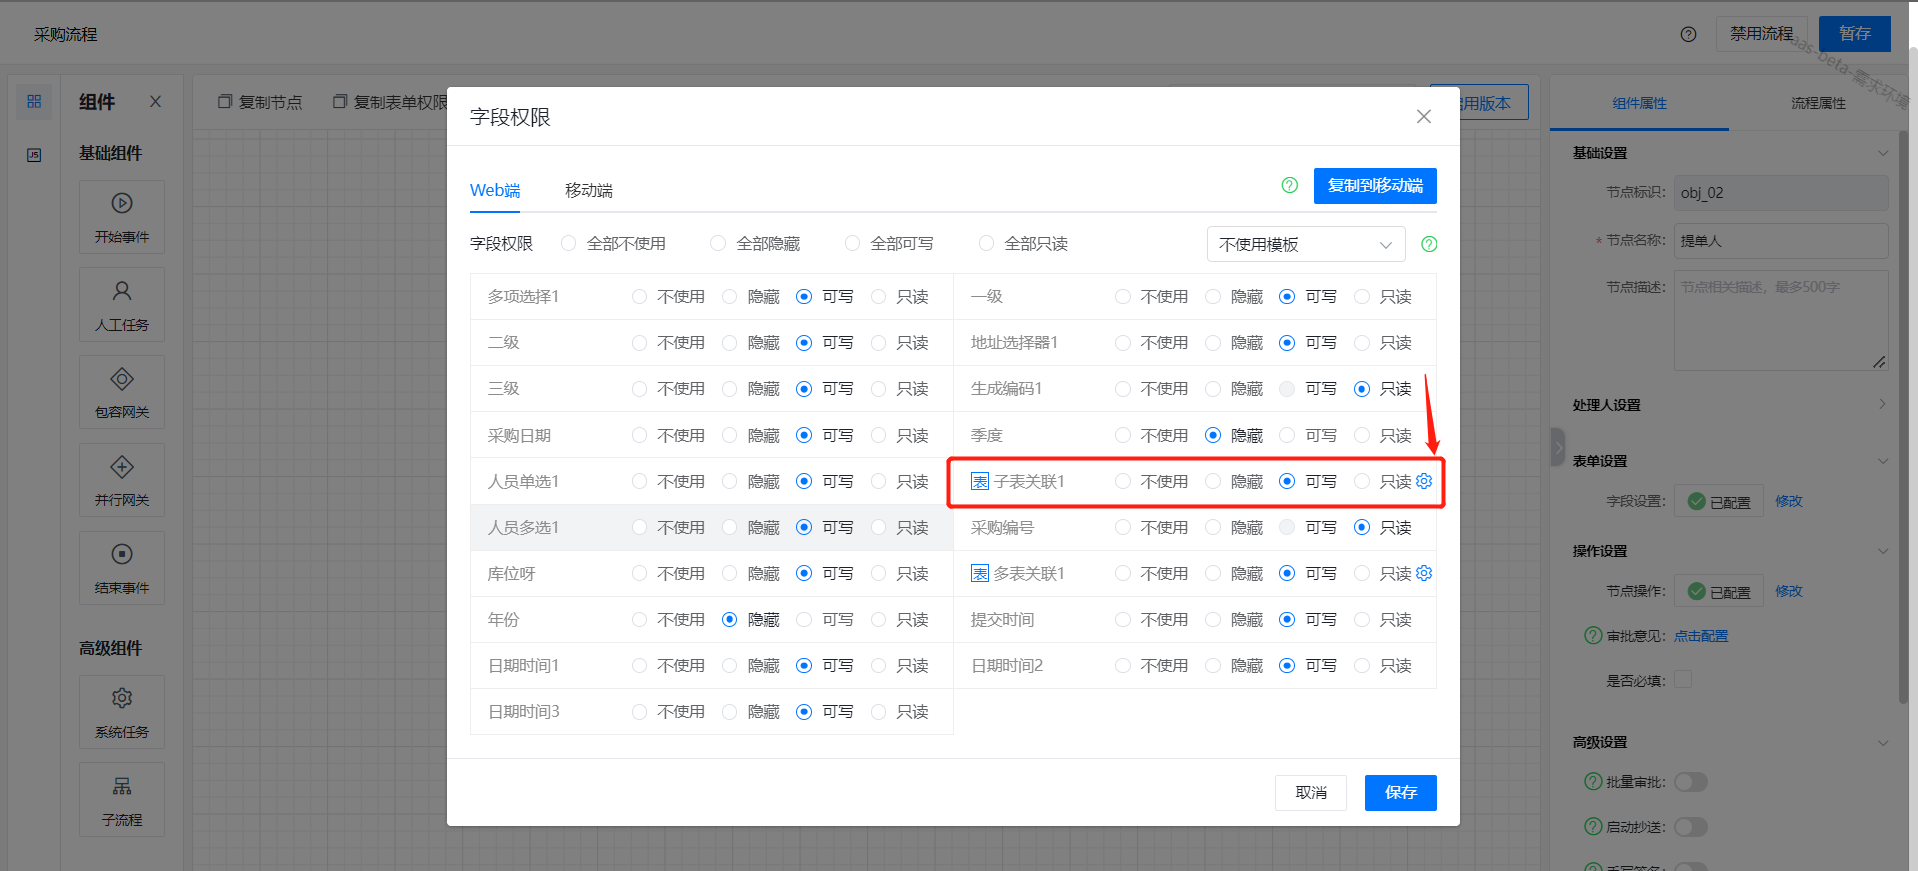Open the 组件属性 tab

1639,103
